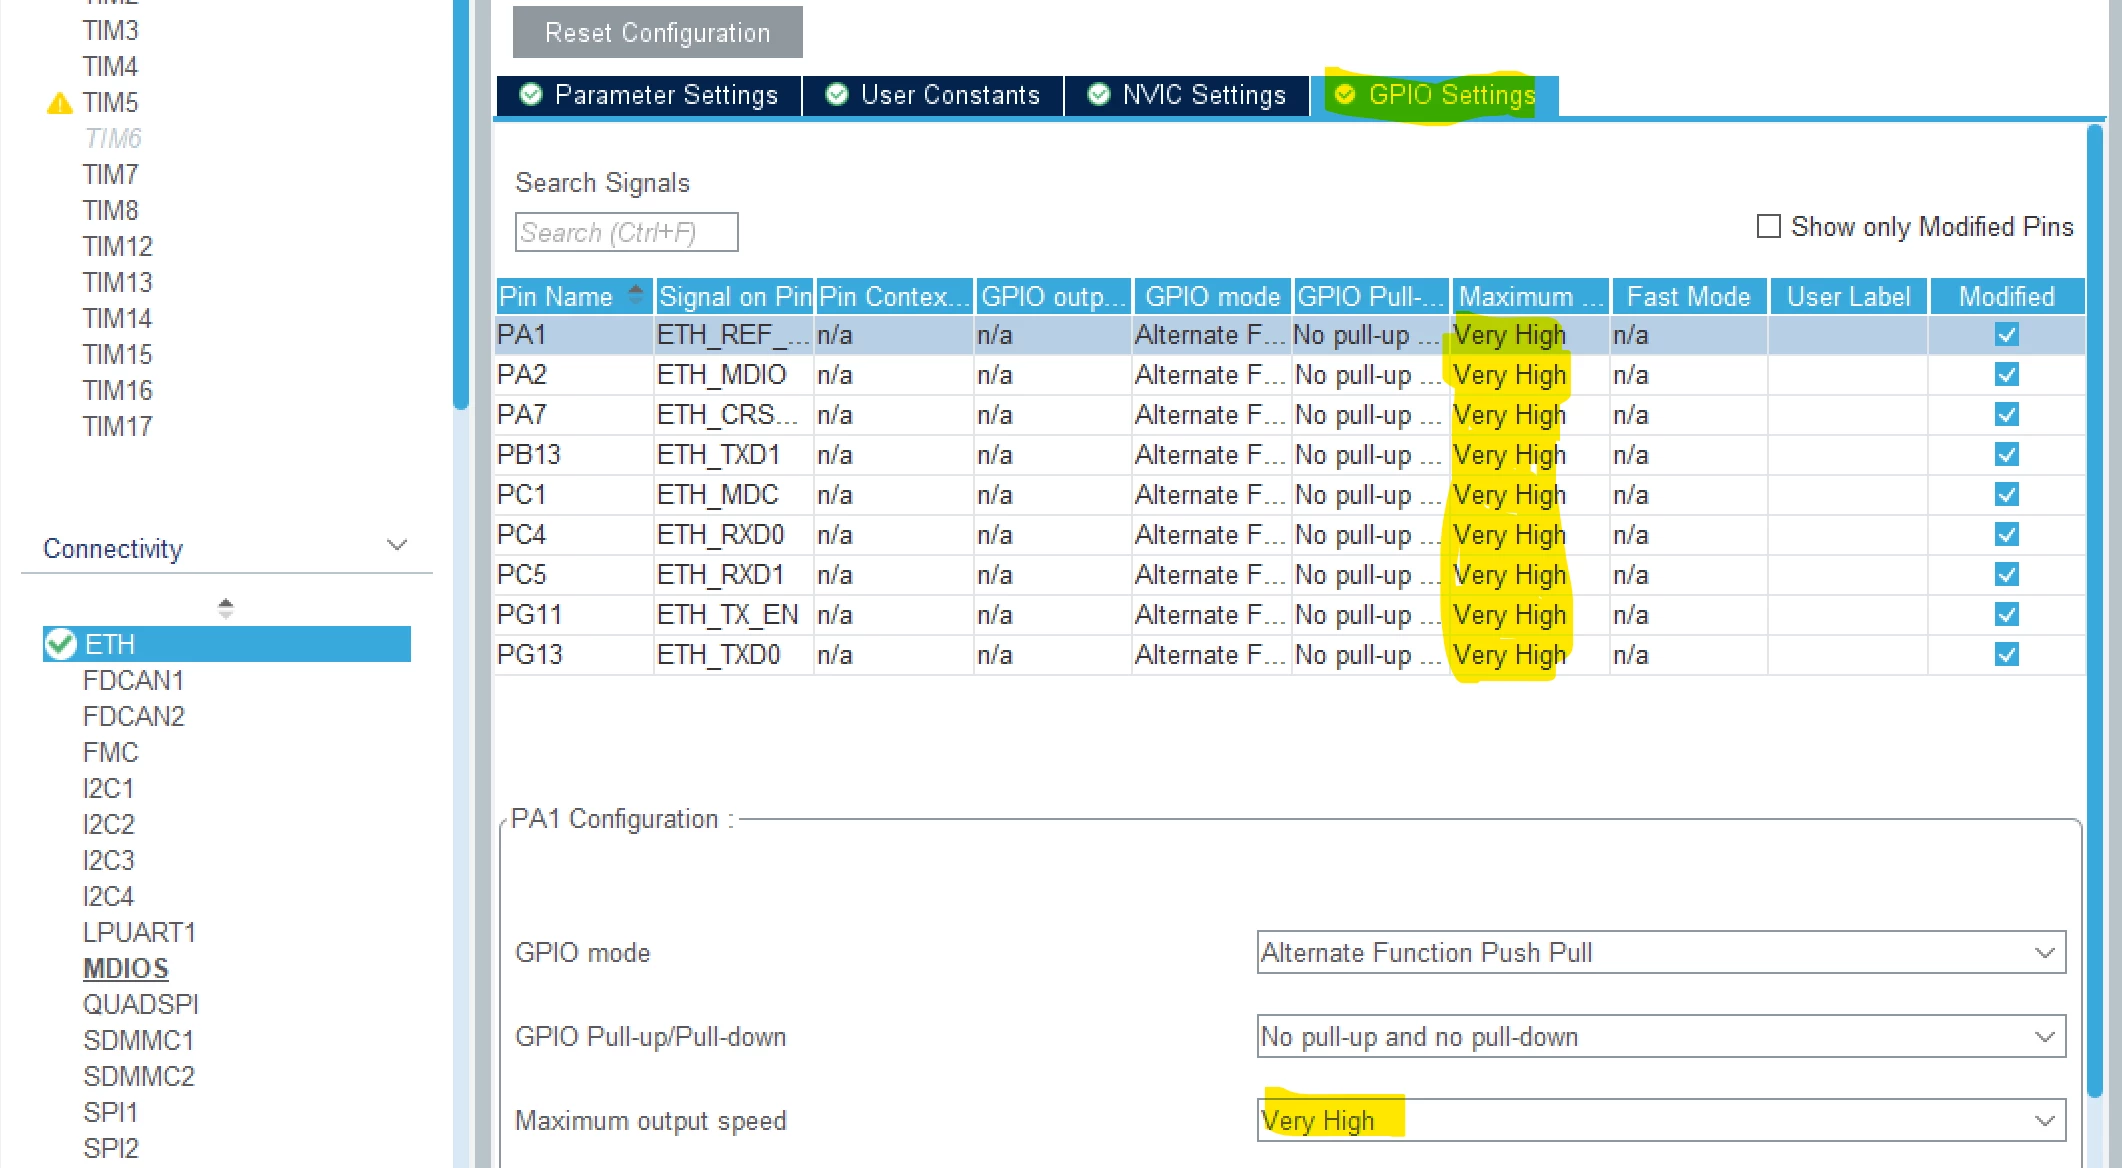Viewport: 2122px width, 1168px height.
Task: Select FMC peripheral
Action: click(x=111, y=752)
